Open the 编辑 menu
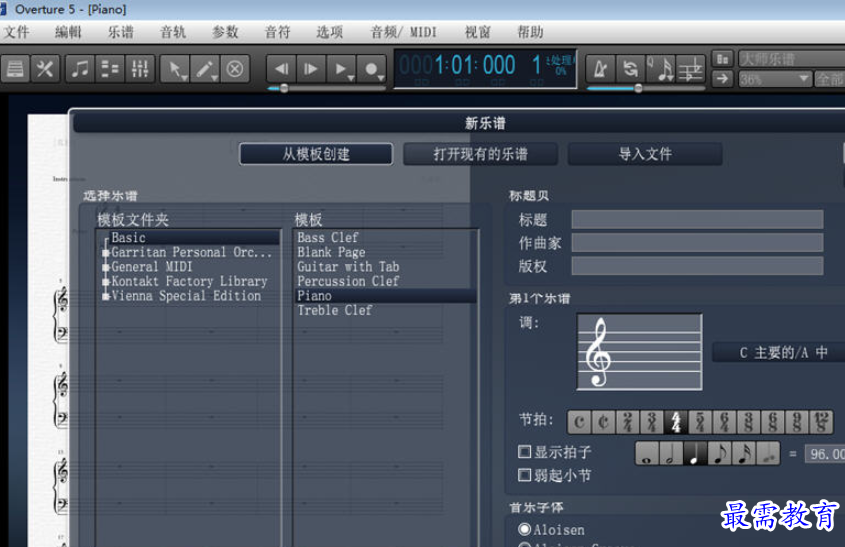This screenshot has height=547, width=845. tap(68, 32)
